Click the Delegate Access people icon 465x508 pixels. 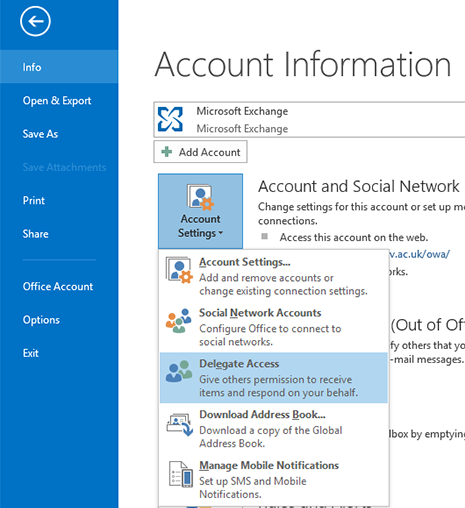[179, 371]
